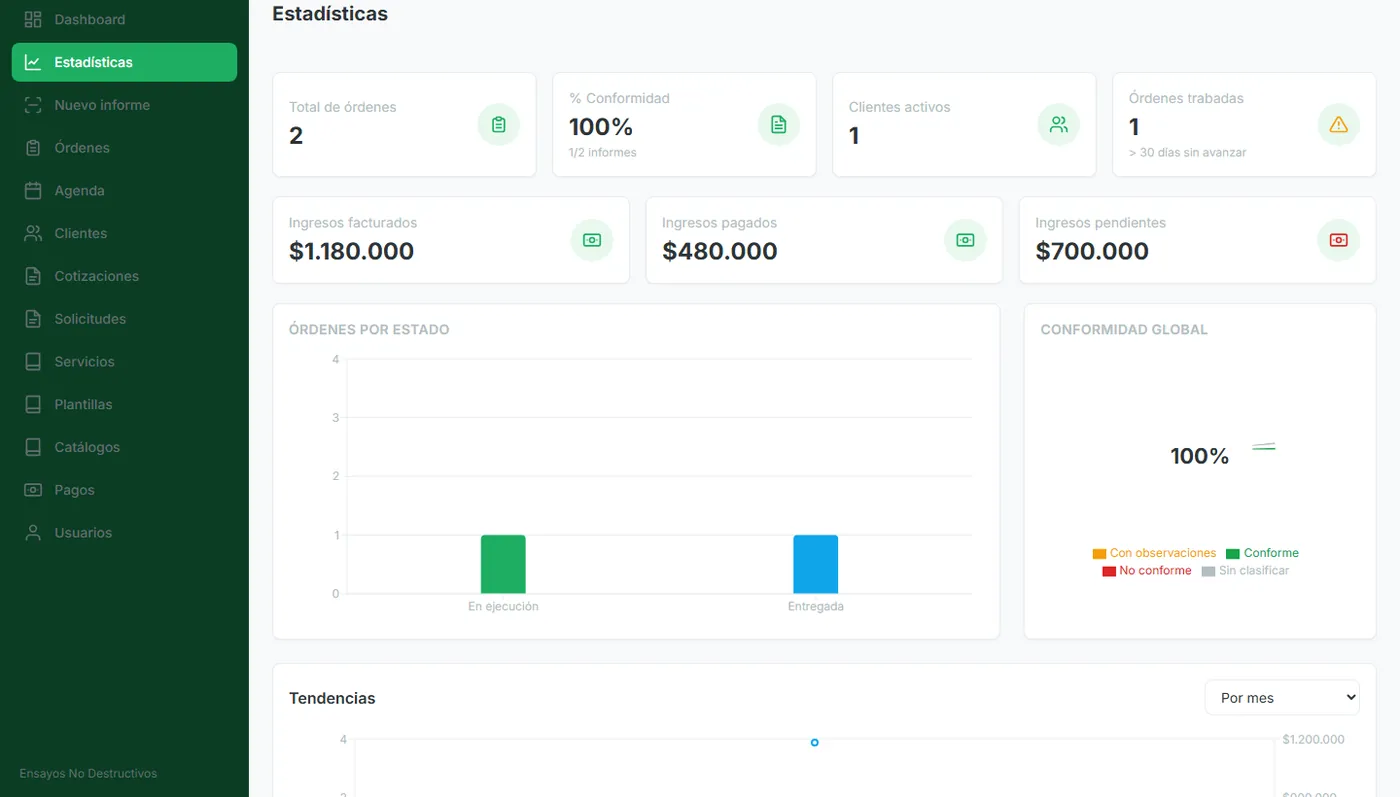Open the Agenda section
1400x797 pixels.
(124, 191)
